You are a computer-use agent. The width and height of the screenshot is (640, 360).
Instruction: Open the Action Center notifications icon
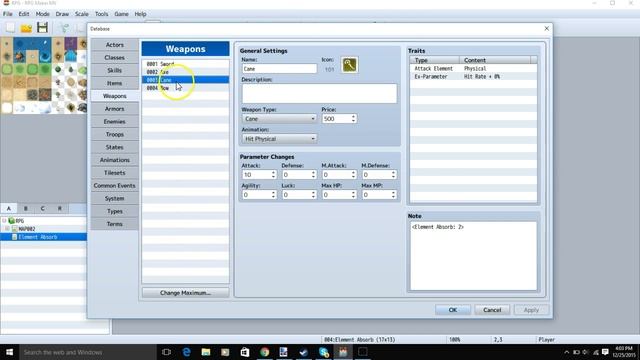click(x=605, y=352)
